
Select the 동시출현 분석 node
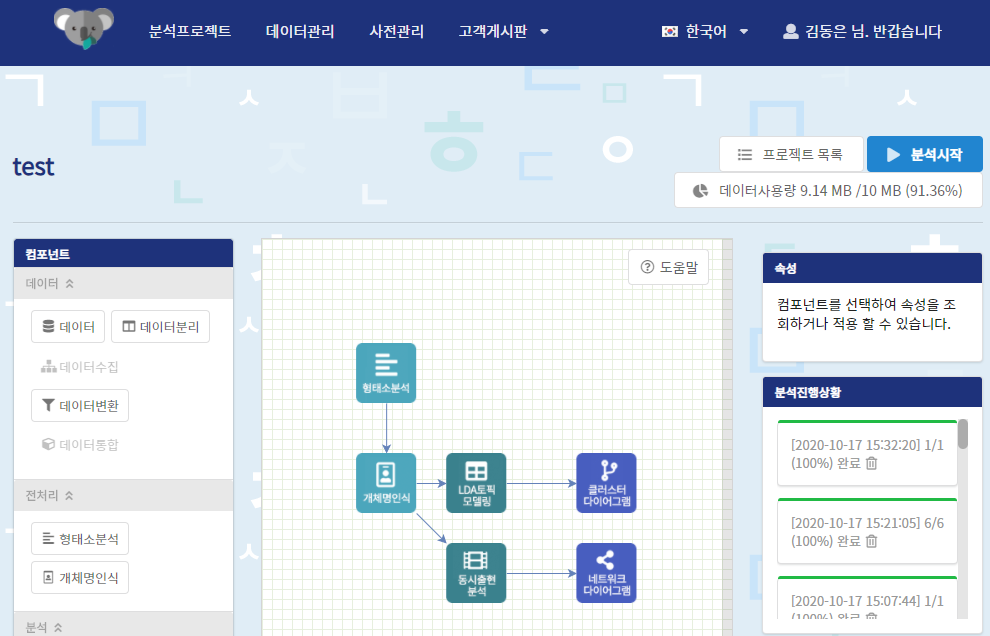click(x=476, y=572)
